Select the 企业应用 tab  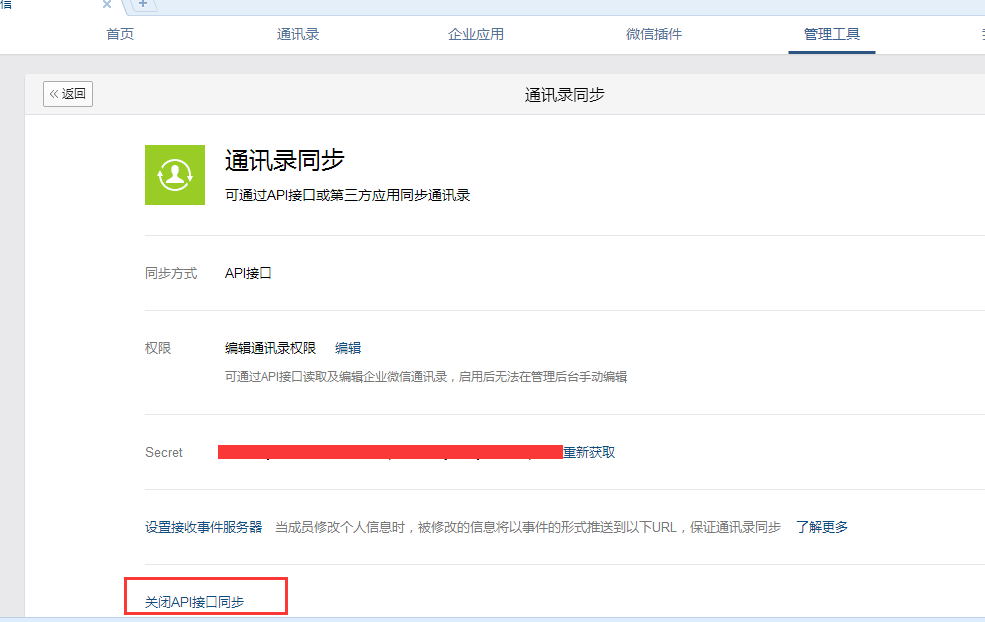[476, 34]
